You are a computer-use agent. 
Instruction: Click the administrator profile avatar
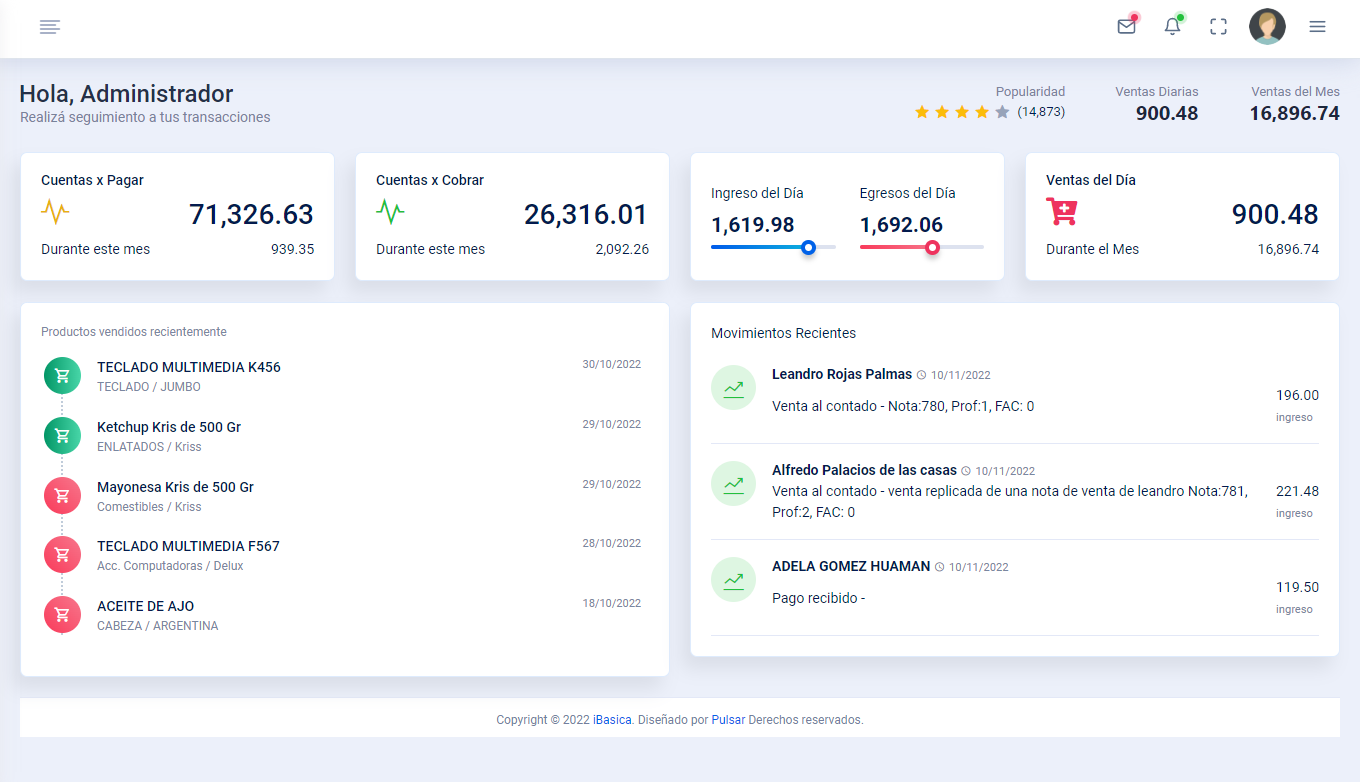point(1267,27)
